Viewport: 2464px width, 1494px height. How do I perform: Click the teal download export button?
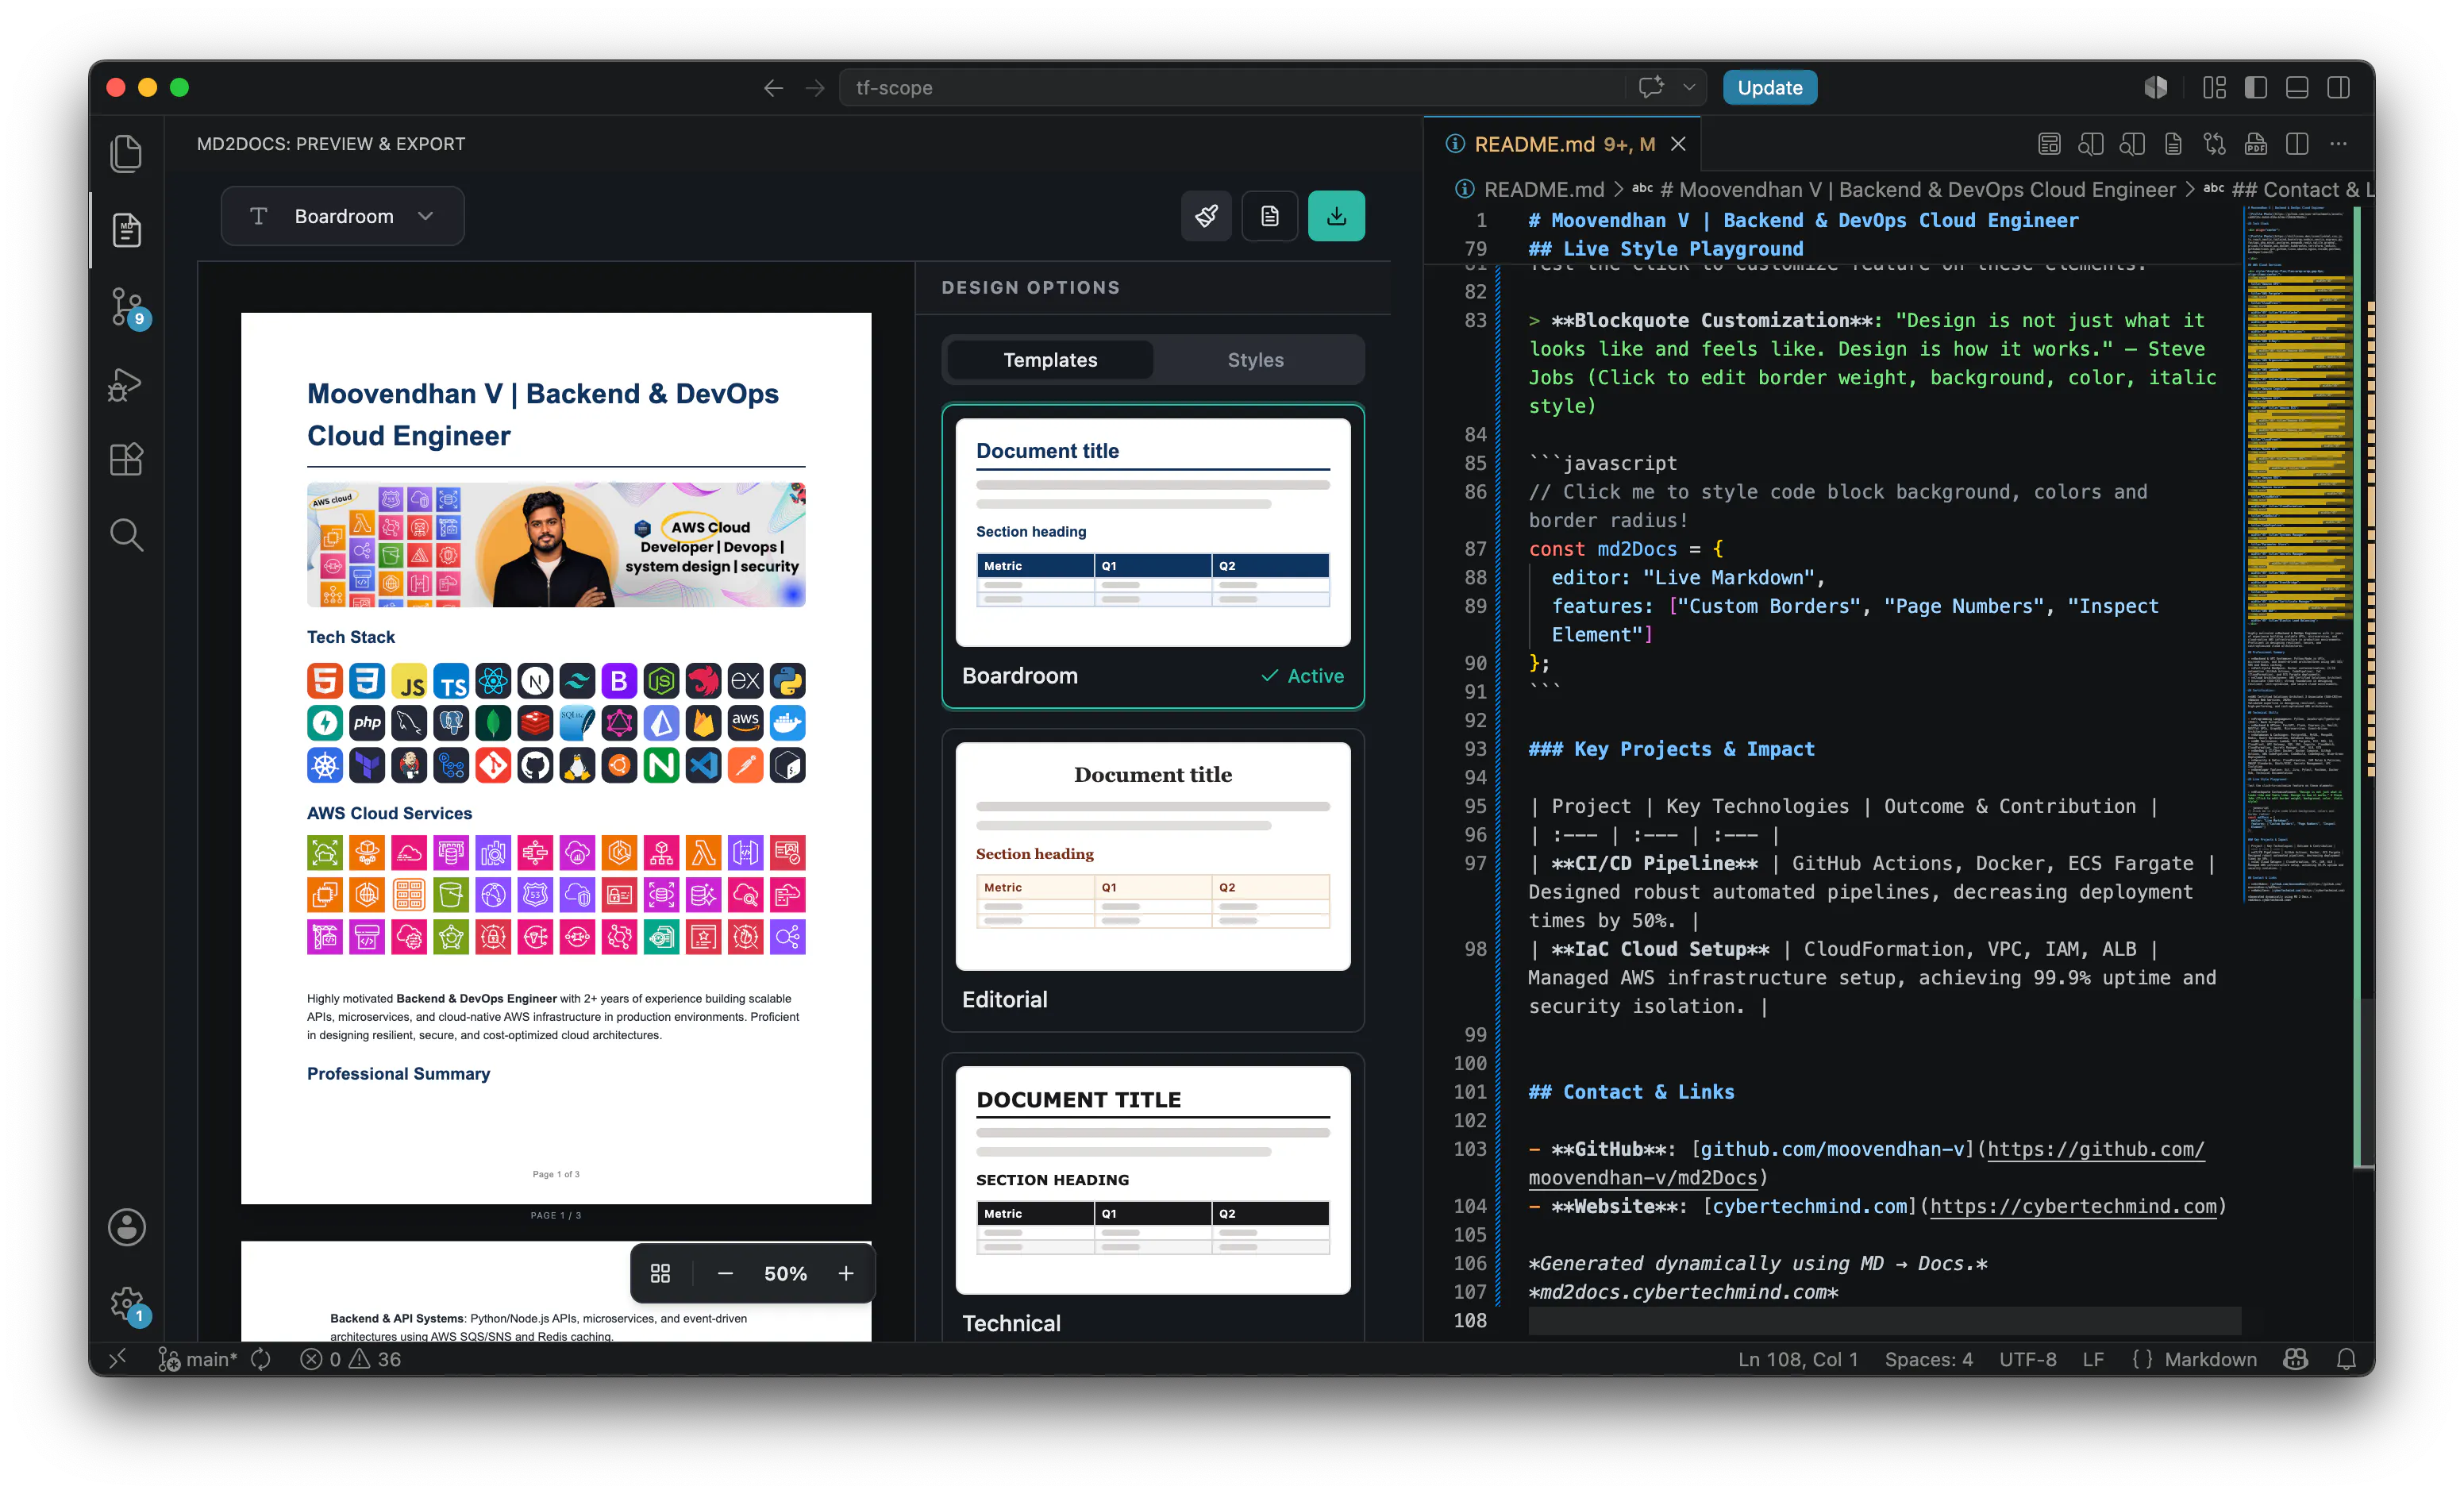pos(1336,216)
